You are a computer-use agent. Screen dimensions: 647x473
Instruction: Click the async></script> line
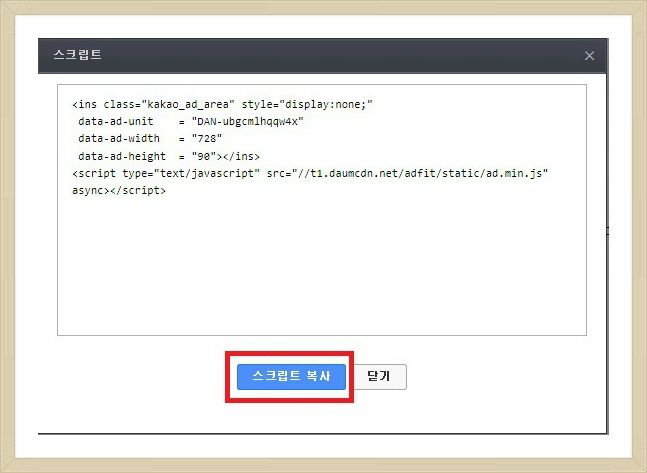click(x=119, y=191)
